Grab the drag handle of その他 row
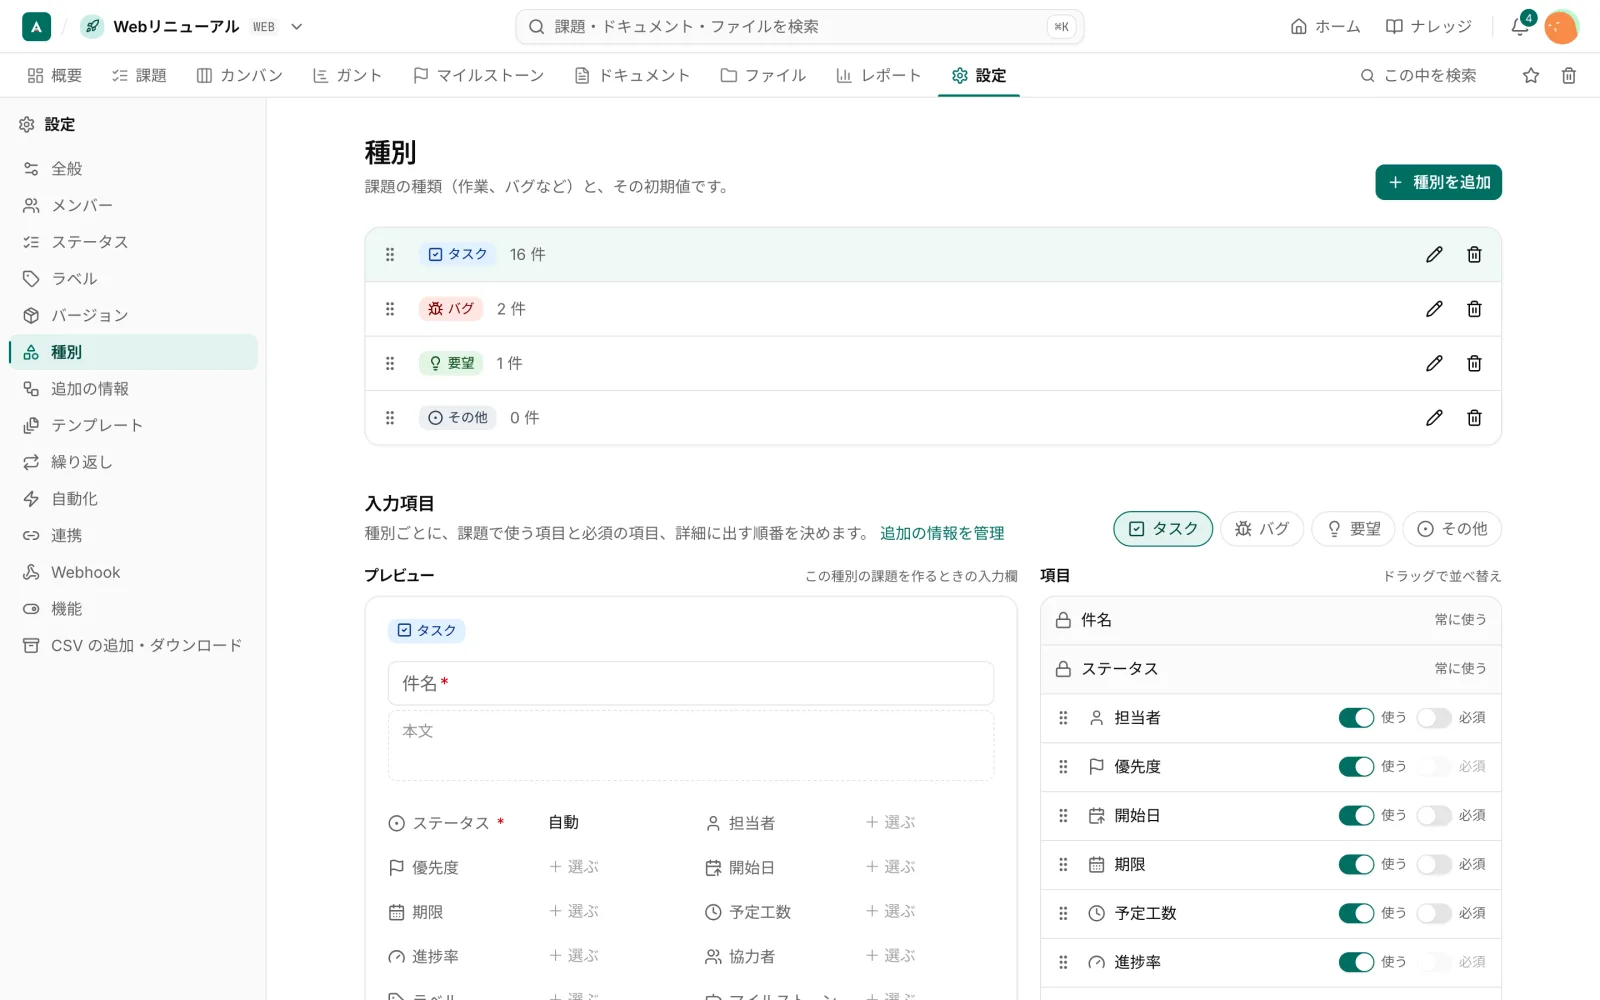 click(x=390, y=418)
